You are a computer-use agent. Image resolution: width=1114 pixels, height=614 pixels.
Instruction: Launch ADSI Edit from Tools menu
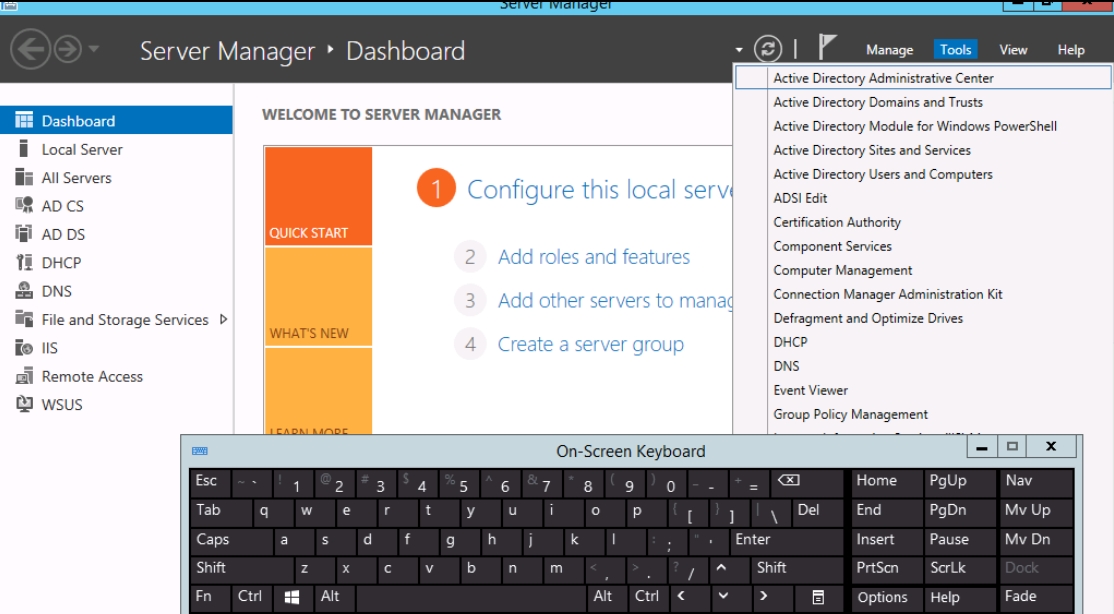923,198
